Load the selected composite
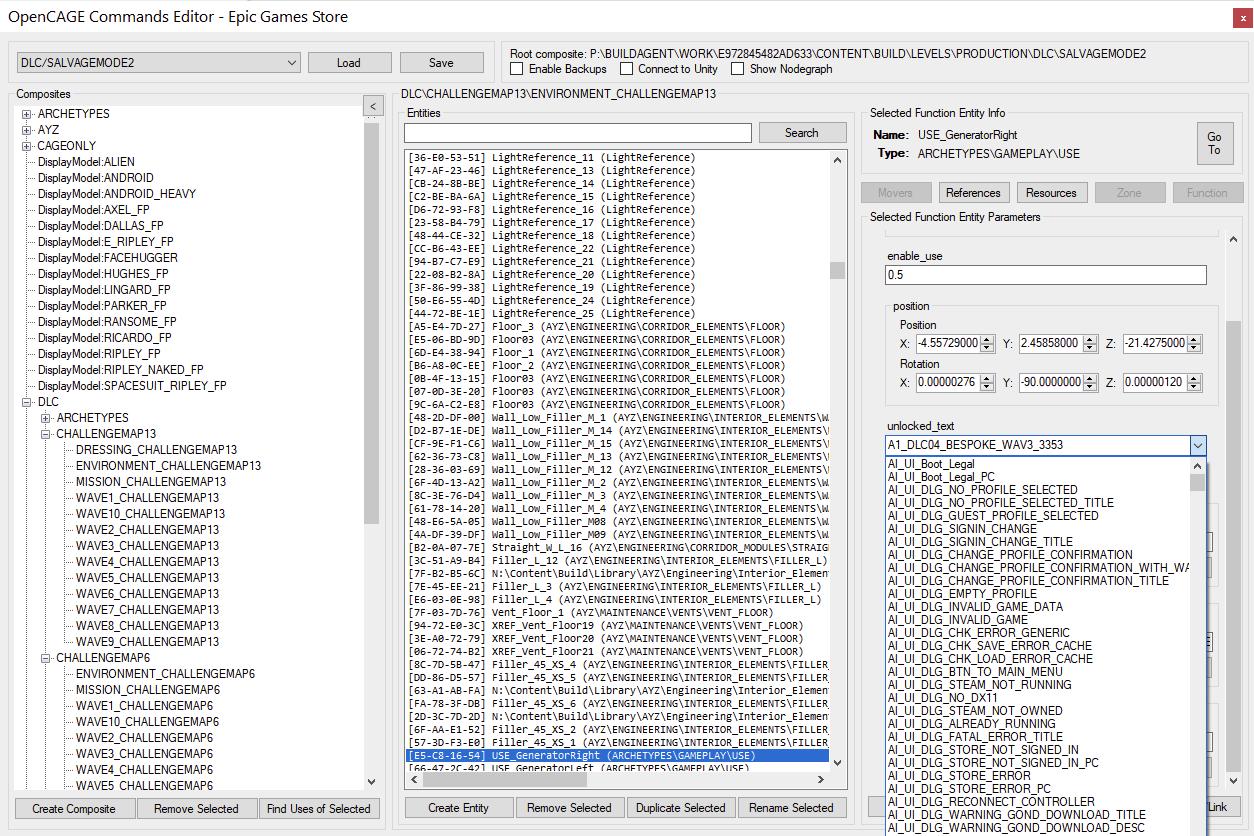Image resolution: width=1254 pixels, height=836 pixels. click(x=349, y=62)
